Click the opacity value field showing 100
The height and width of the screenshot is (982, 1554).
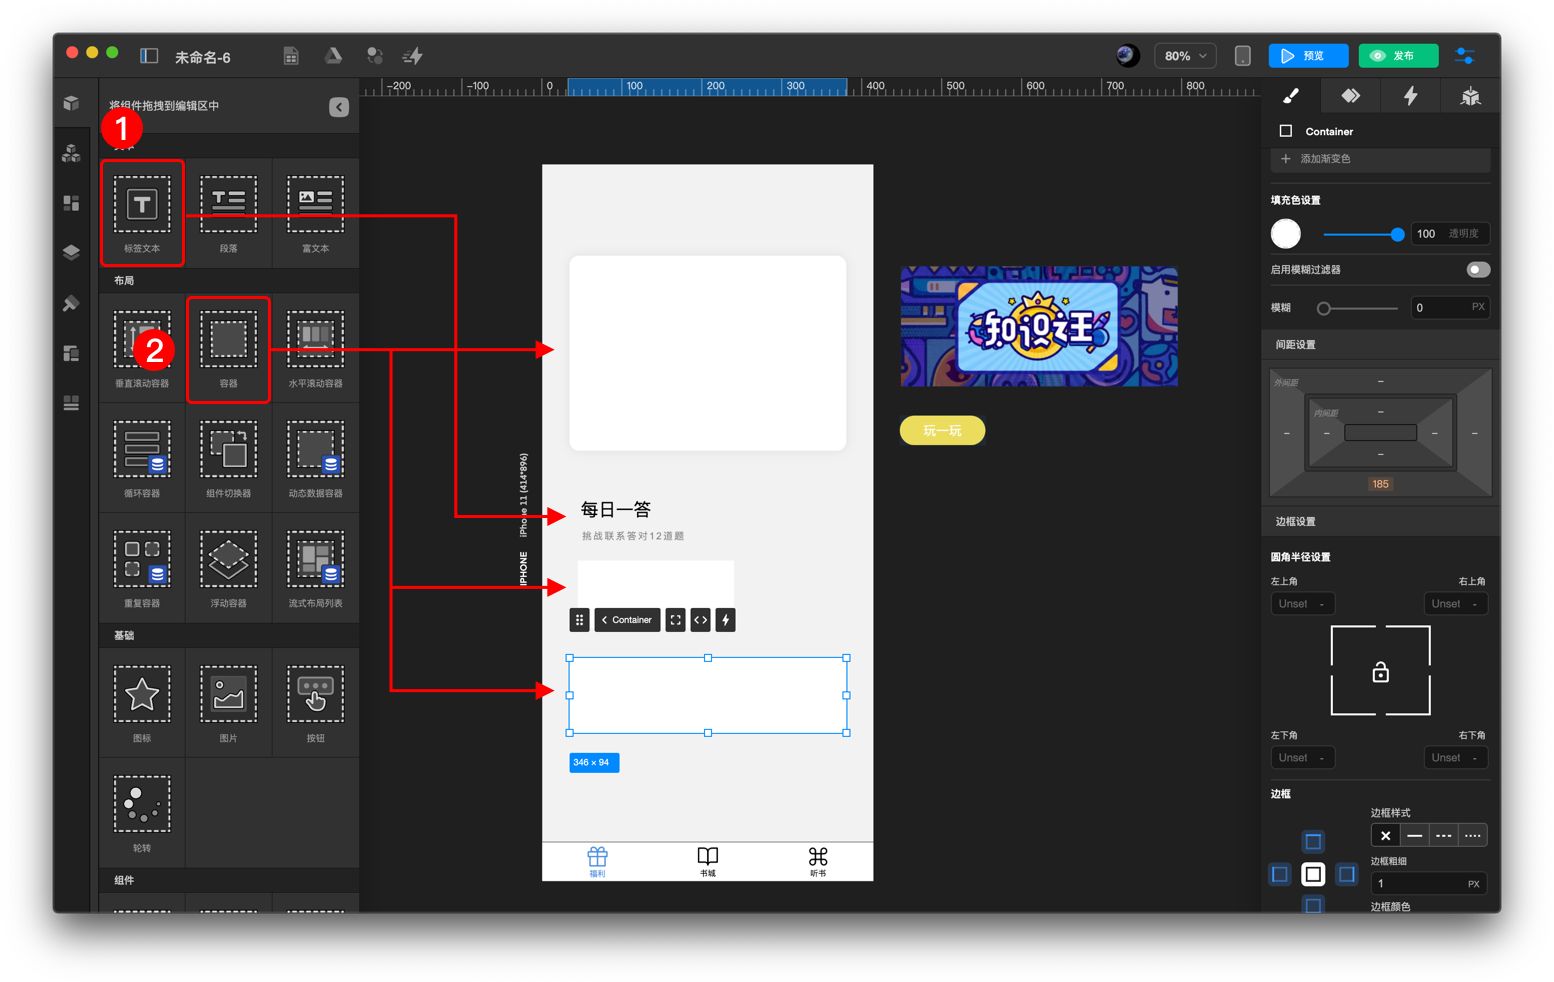click(x=1450, y=234)
